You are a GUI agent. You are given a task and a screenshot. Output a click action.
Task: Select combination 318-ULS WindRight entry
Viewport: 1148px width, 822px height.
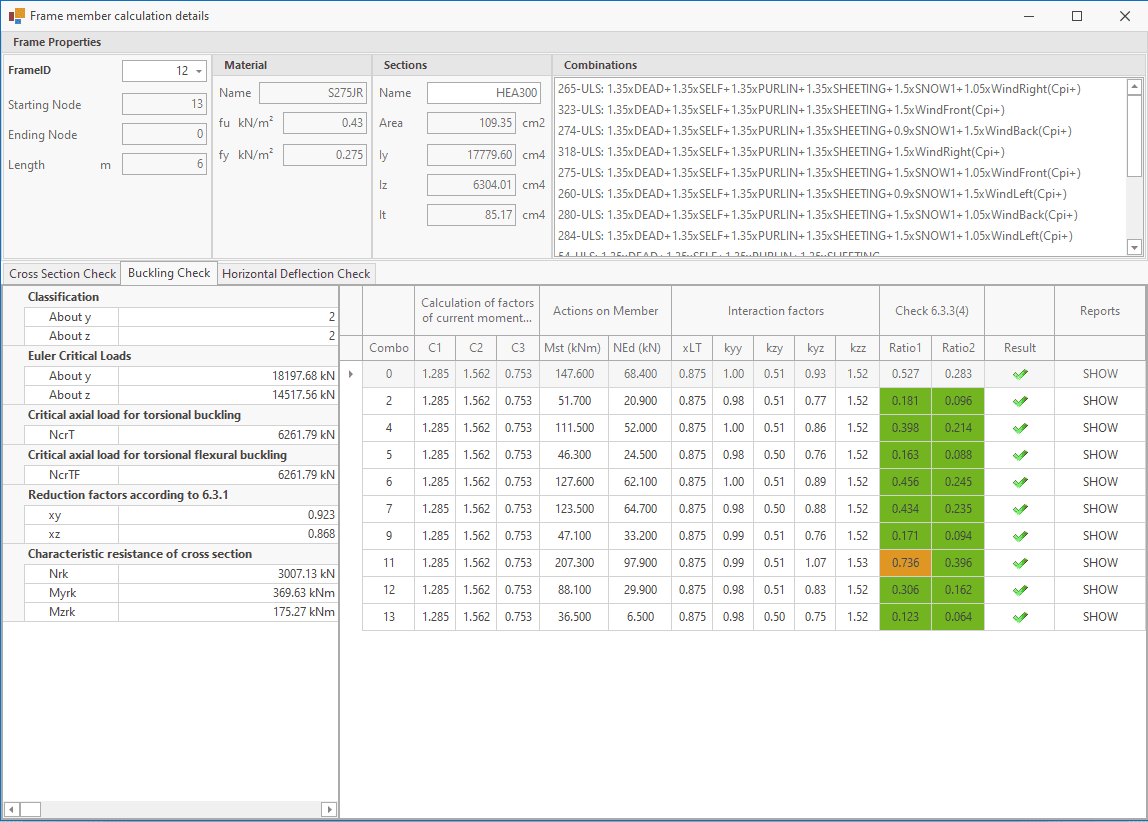point(780,152)
